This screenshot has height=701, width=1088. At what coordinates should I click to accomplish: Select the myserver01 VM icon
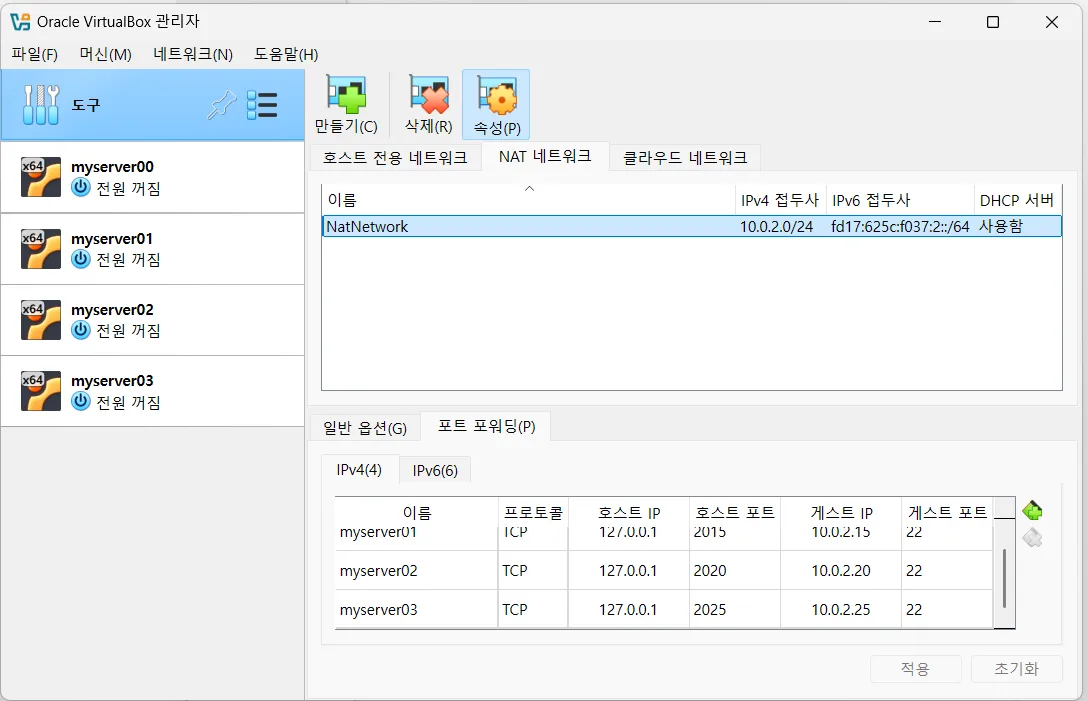click(41, 249)
